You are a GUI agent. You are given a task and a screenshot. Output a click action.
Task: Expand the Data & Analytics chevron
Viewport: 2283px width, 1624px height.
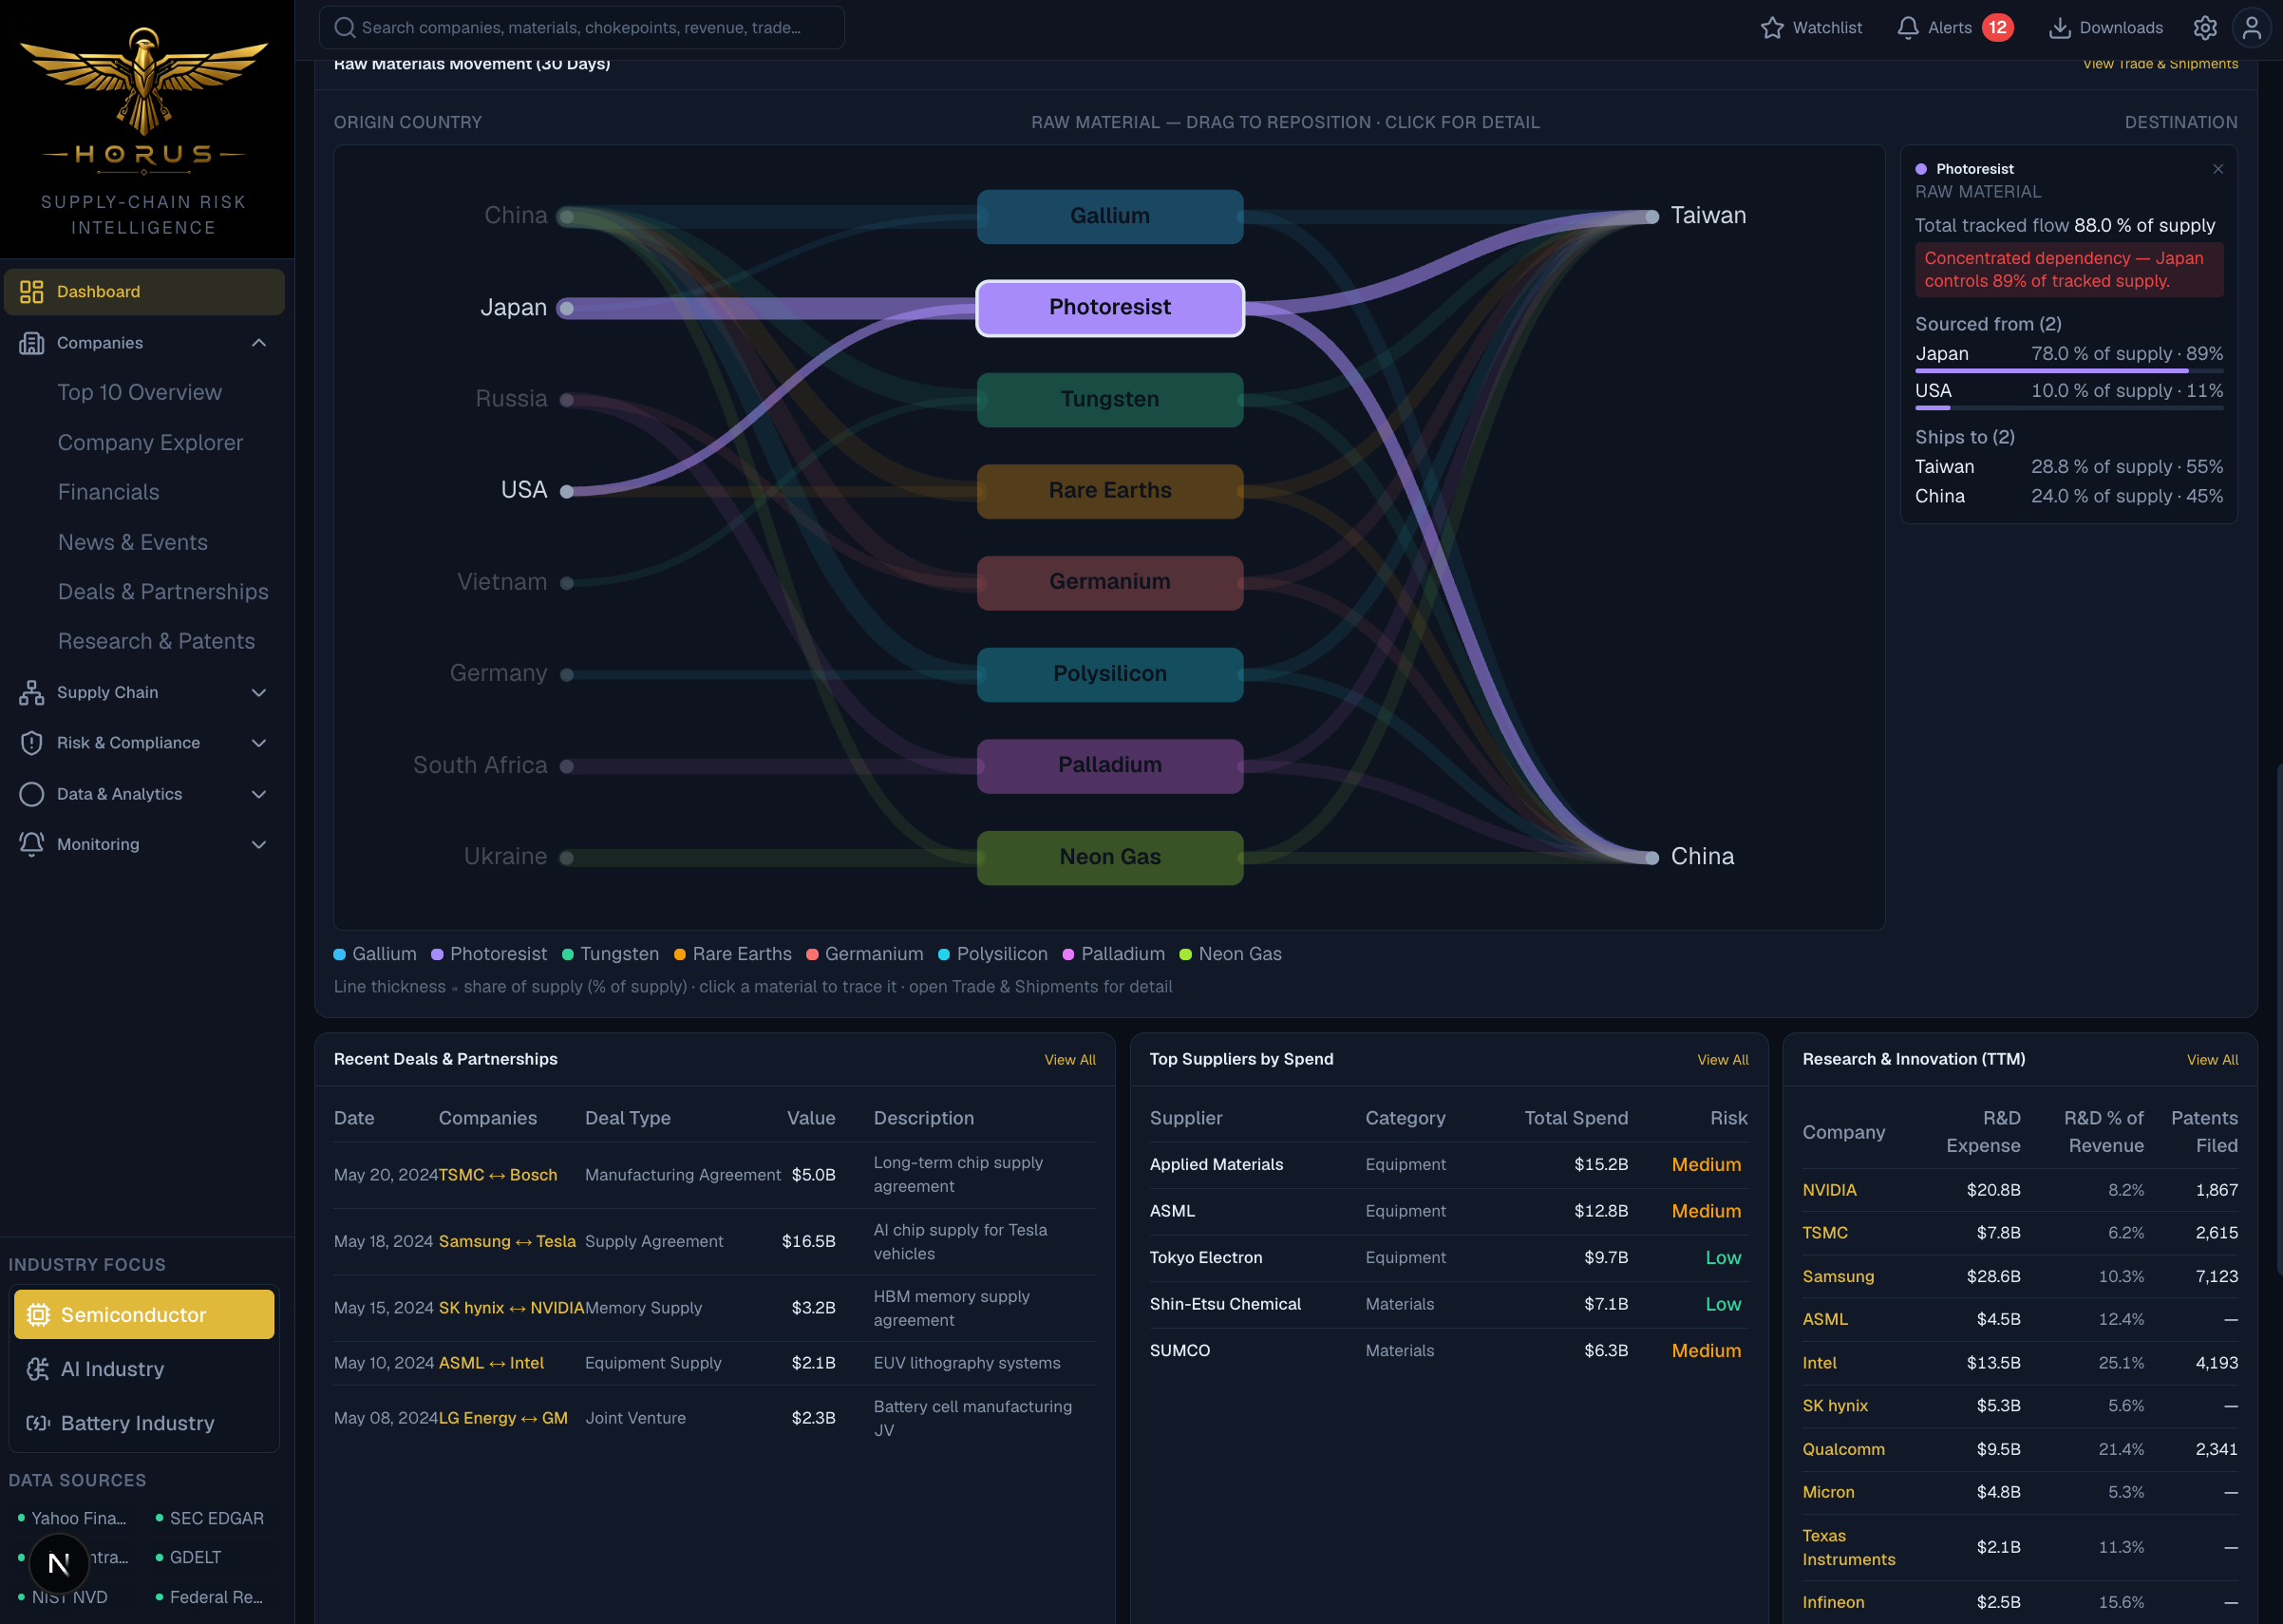[259, 794]
